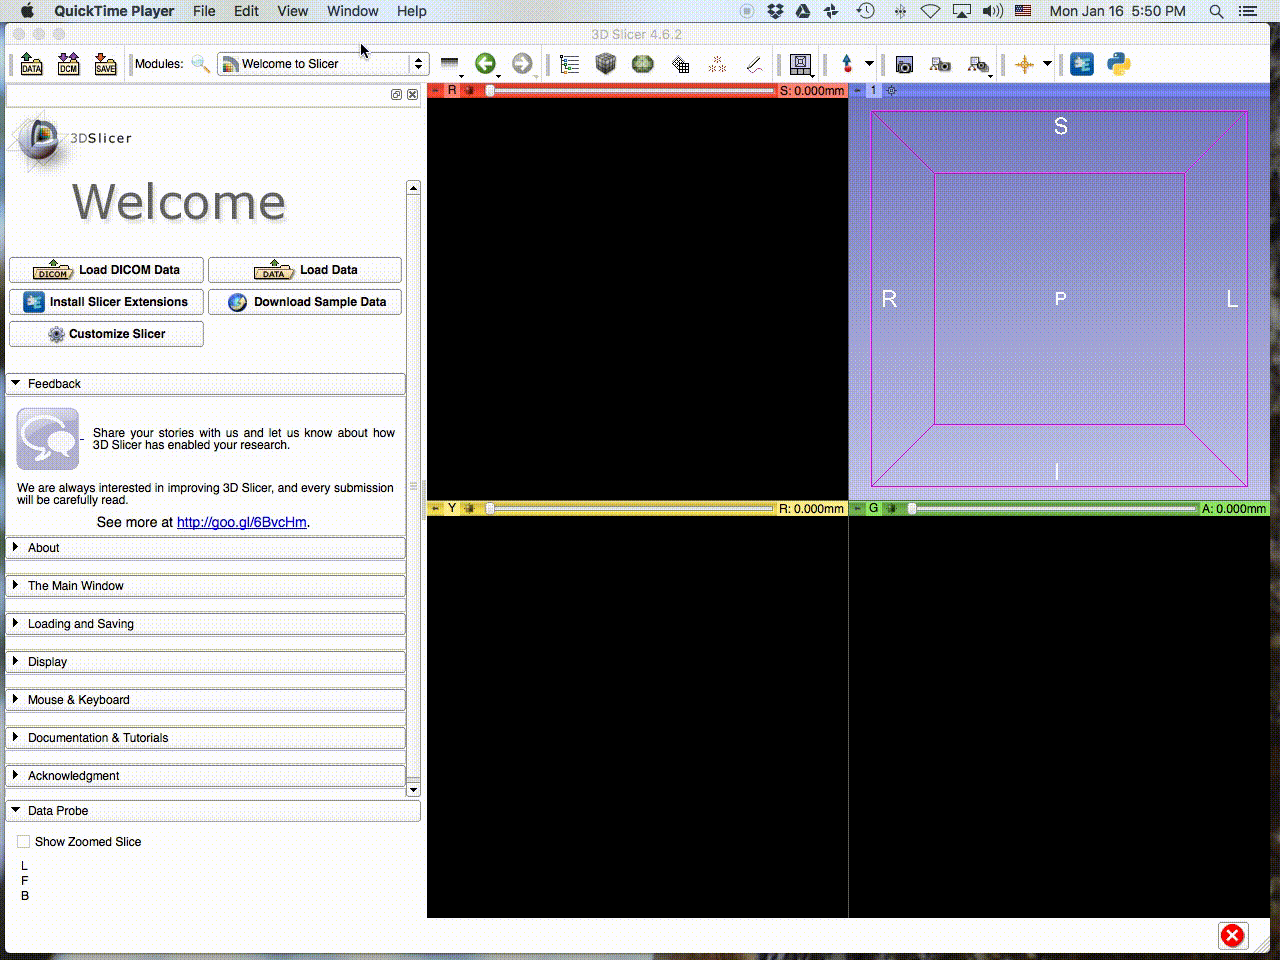Open the view layout selector icon
Viewport: 1280px width, 960px height.
pos(800,64)
